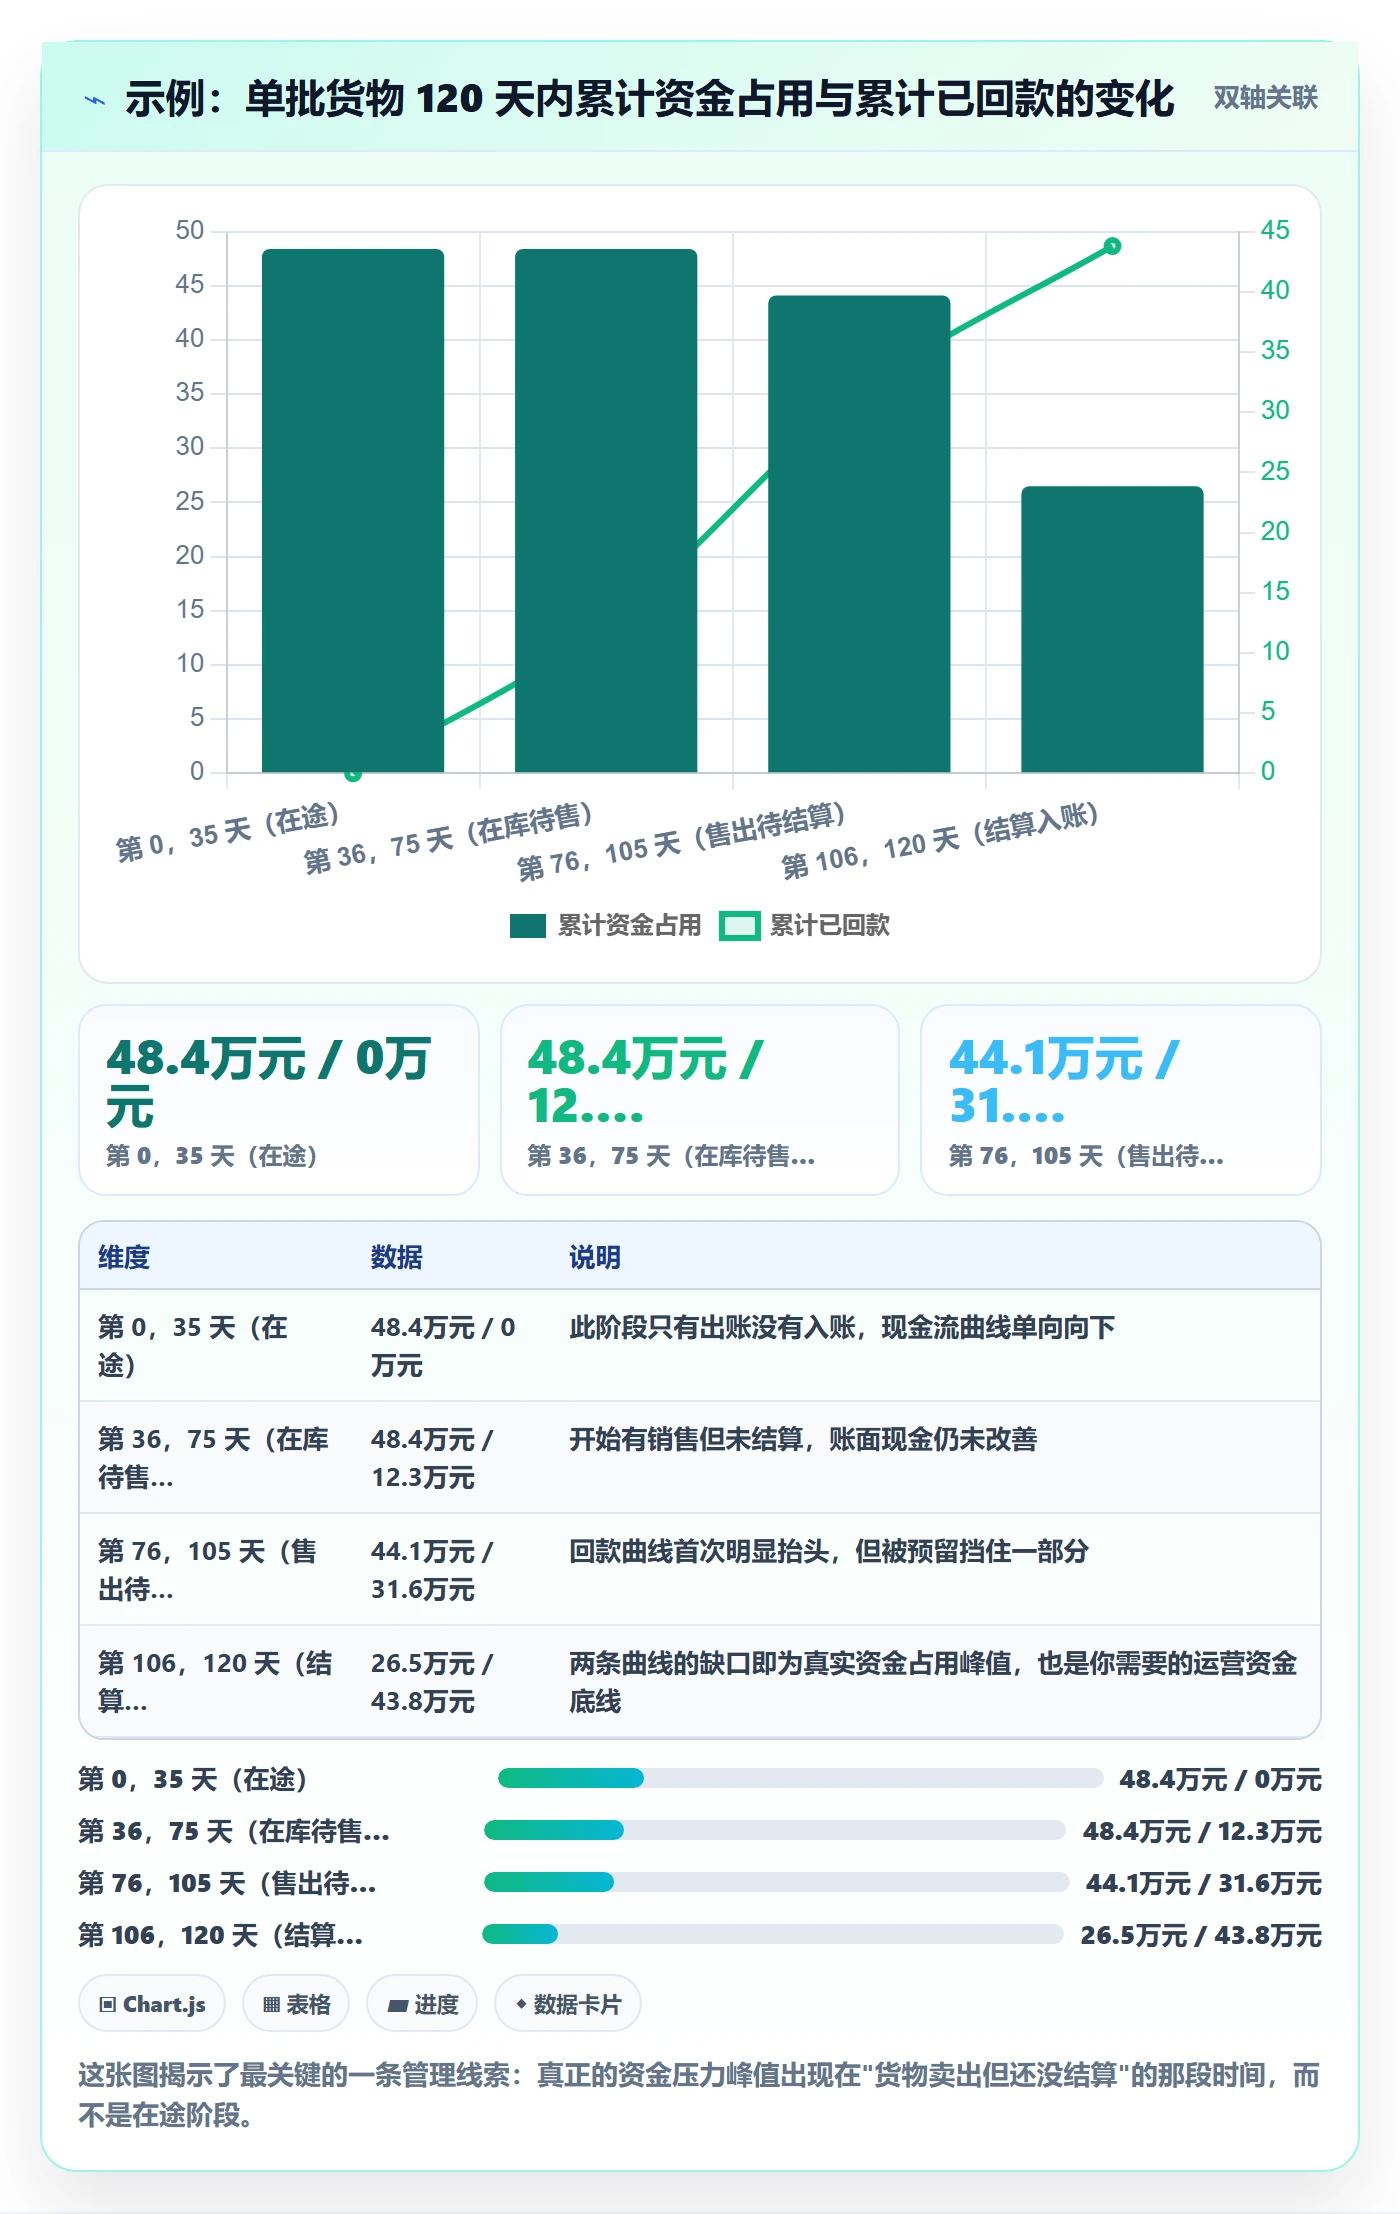Click the x-axis label 第 106，120 天（结算入账）
Screen dimensions: 1400x2214
pyautogui.click(x=940, y=840)
